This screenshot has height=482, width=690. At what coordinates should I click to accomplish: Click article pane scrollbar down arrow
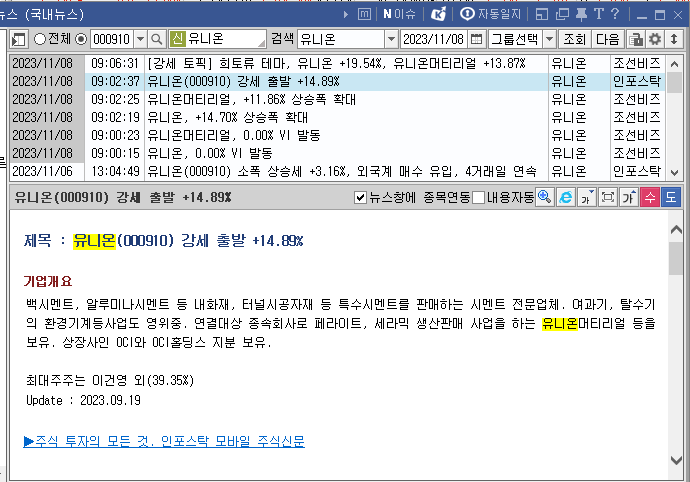point(676,460)
